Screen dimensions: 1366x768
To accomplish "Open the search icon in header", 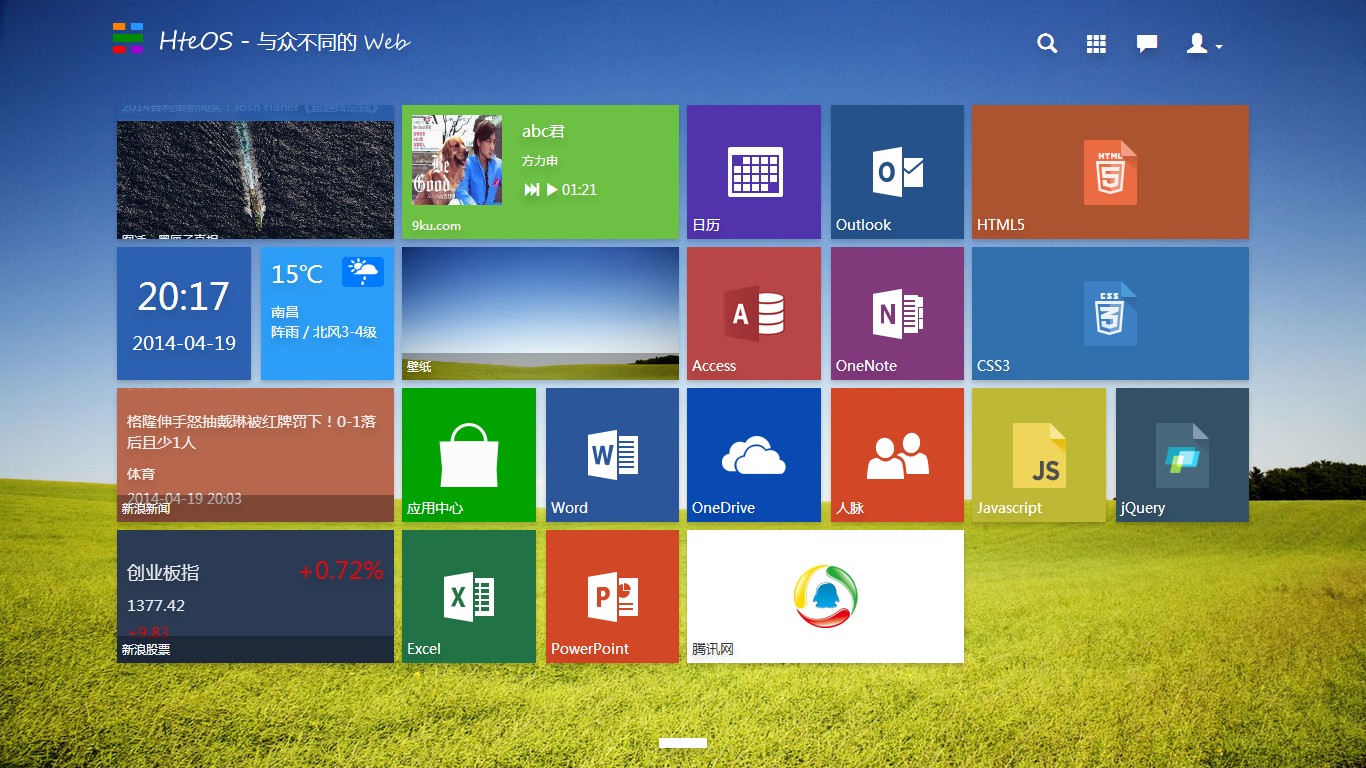I will [x=1047, y=43].
